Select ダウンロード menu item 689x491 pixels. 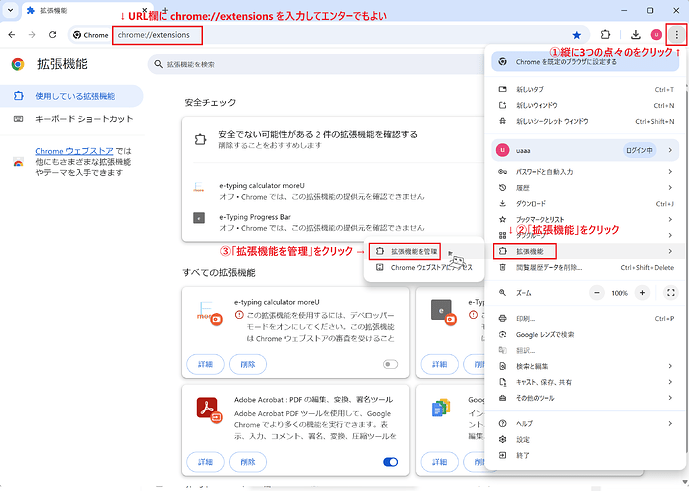pos(585,204)
